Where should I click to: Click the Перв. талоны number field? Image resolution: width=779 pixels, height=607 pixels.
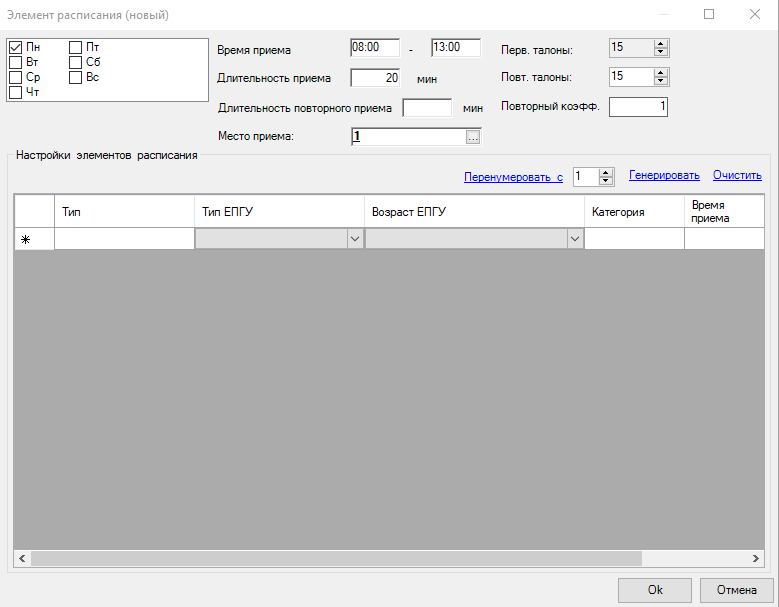point(632,48)
